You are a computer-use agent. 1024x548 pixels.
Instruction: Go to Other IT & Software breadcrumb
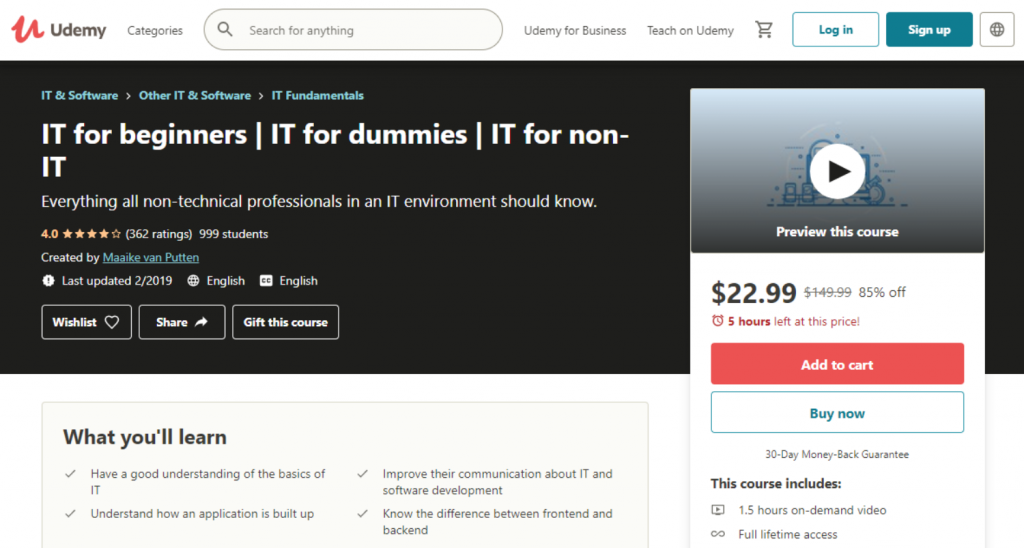tap(195, 95)
